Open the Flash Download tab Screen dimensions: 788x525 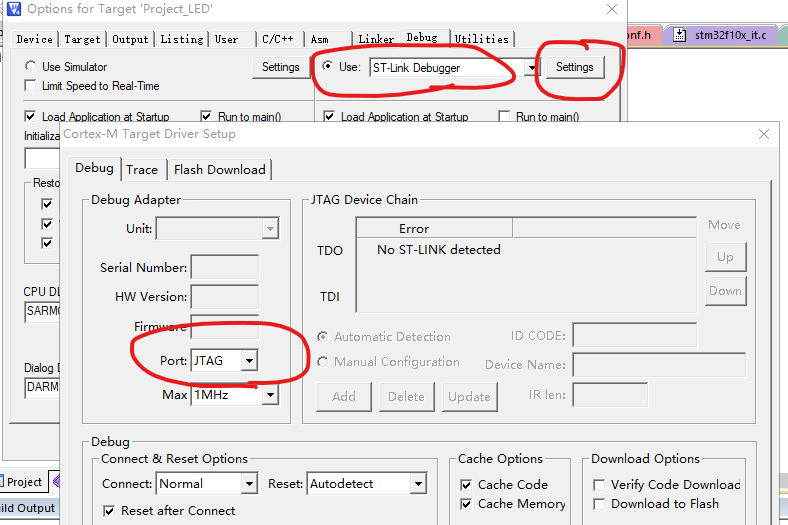(x=220, y=170)
